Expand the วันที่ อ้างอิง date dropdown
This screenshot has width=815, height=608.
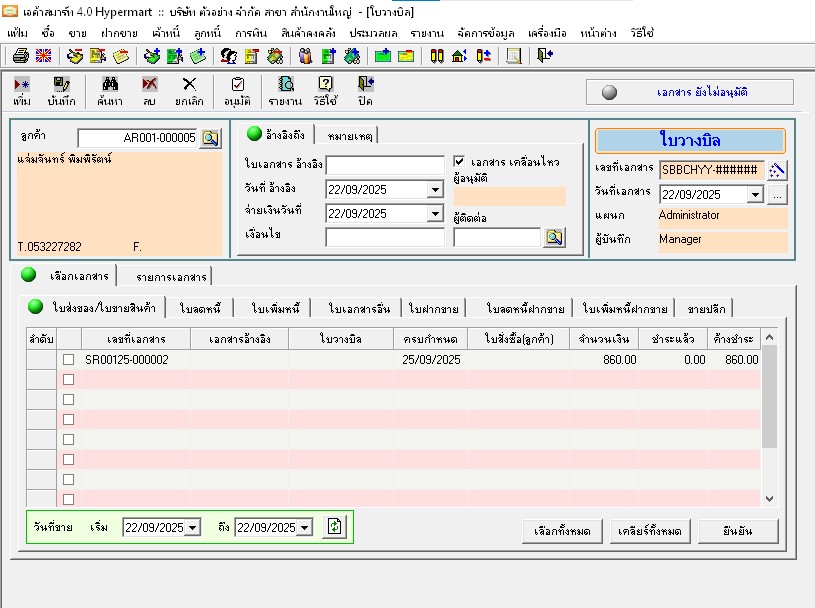pyautogui.click(x=434, y=190)
